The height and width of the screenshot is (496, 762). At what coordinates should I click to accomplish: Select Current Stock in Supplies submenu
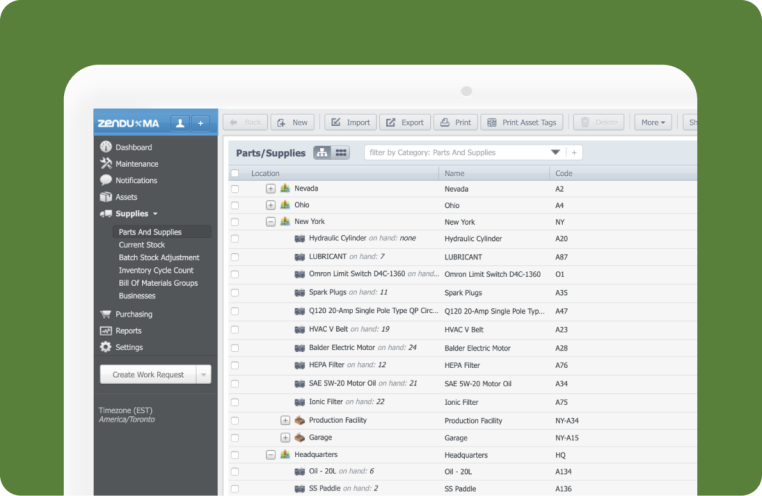141,245
